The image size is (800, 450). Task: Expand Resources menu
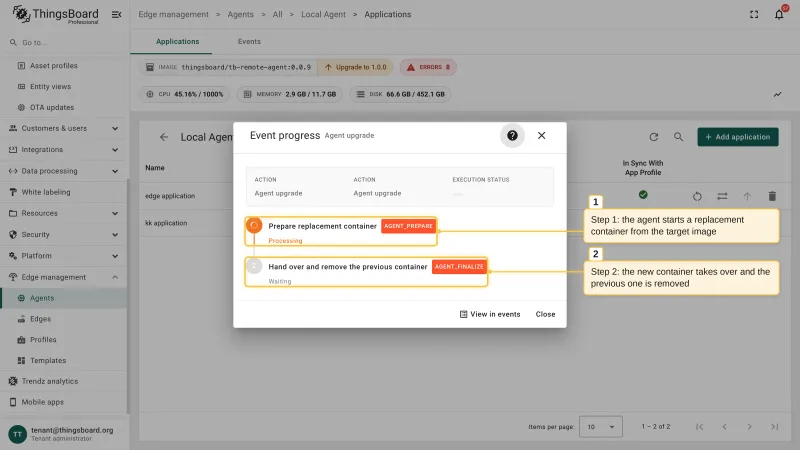[x=64, y=213]
